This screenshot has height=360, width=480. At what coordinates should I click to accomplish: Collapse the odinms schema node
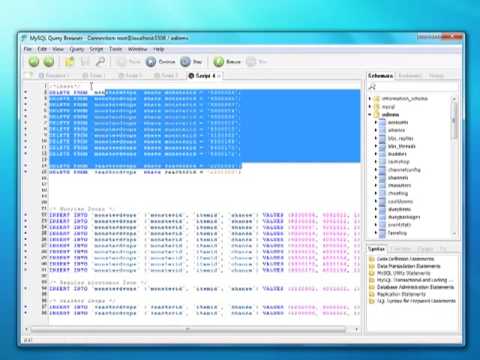(370, 115)
